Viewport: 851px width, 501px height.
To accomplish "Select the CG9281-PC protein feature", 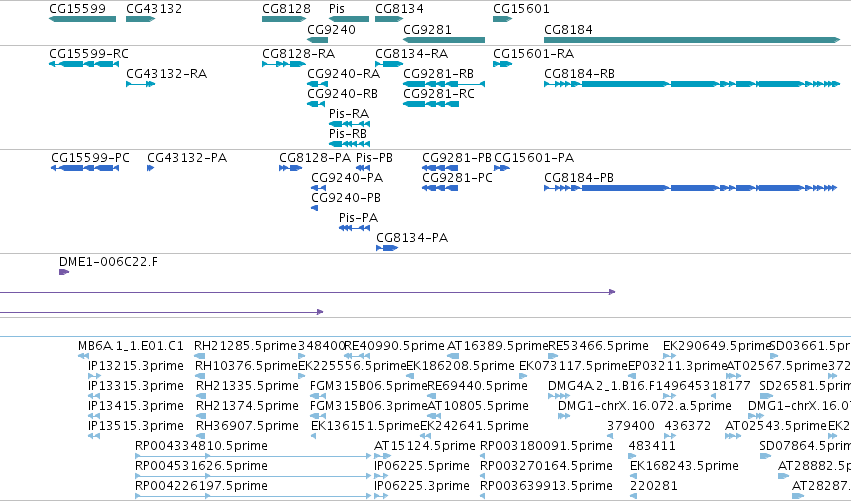I will 440,188.
